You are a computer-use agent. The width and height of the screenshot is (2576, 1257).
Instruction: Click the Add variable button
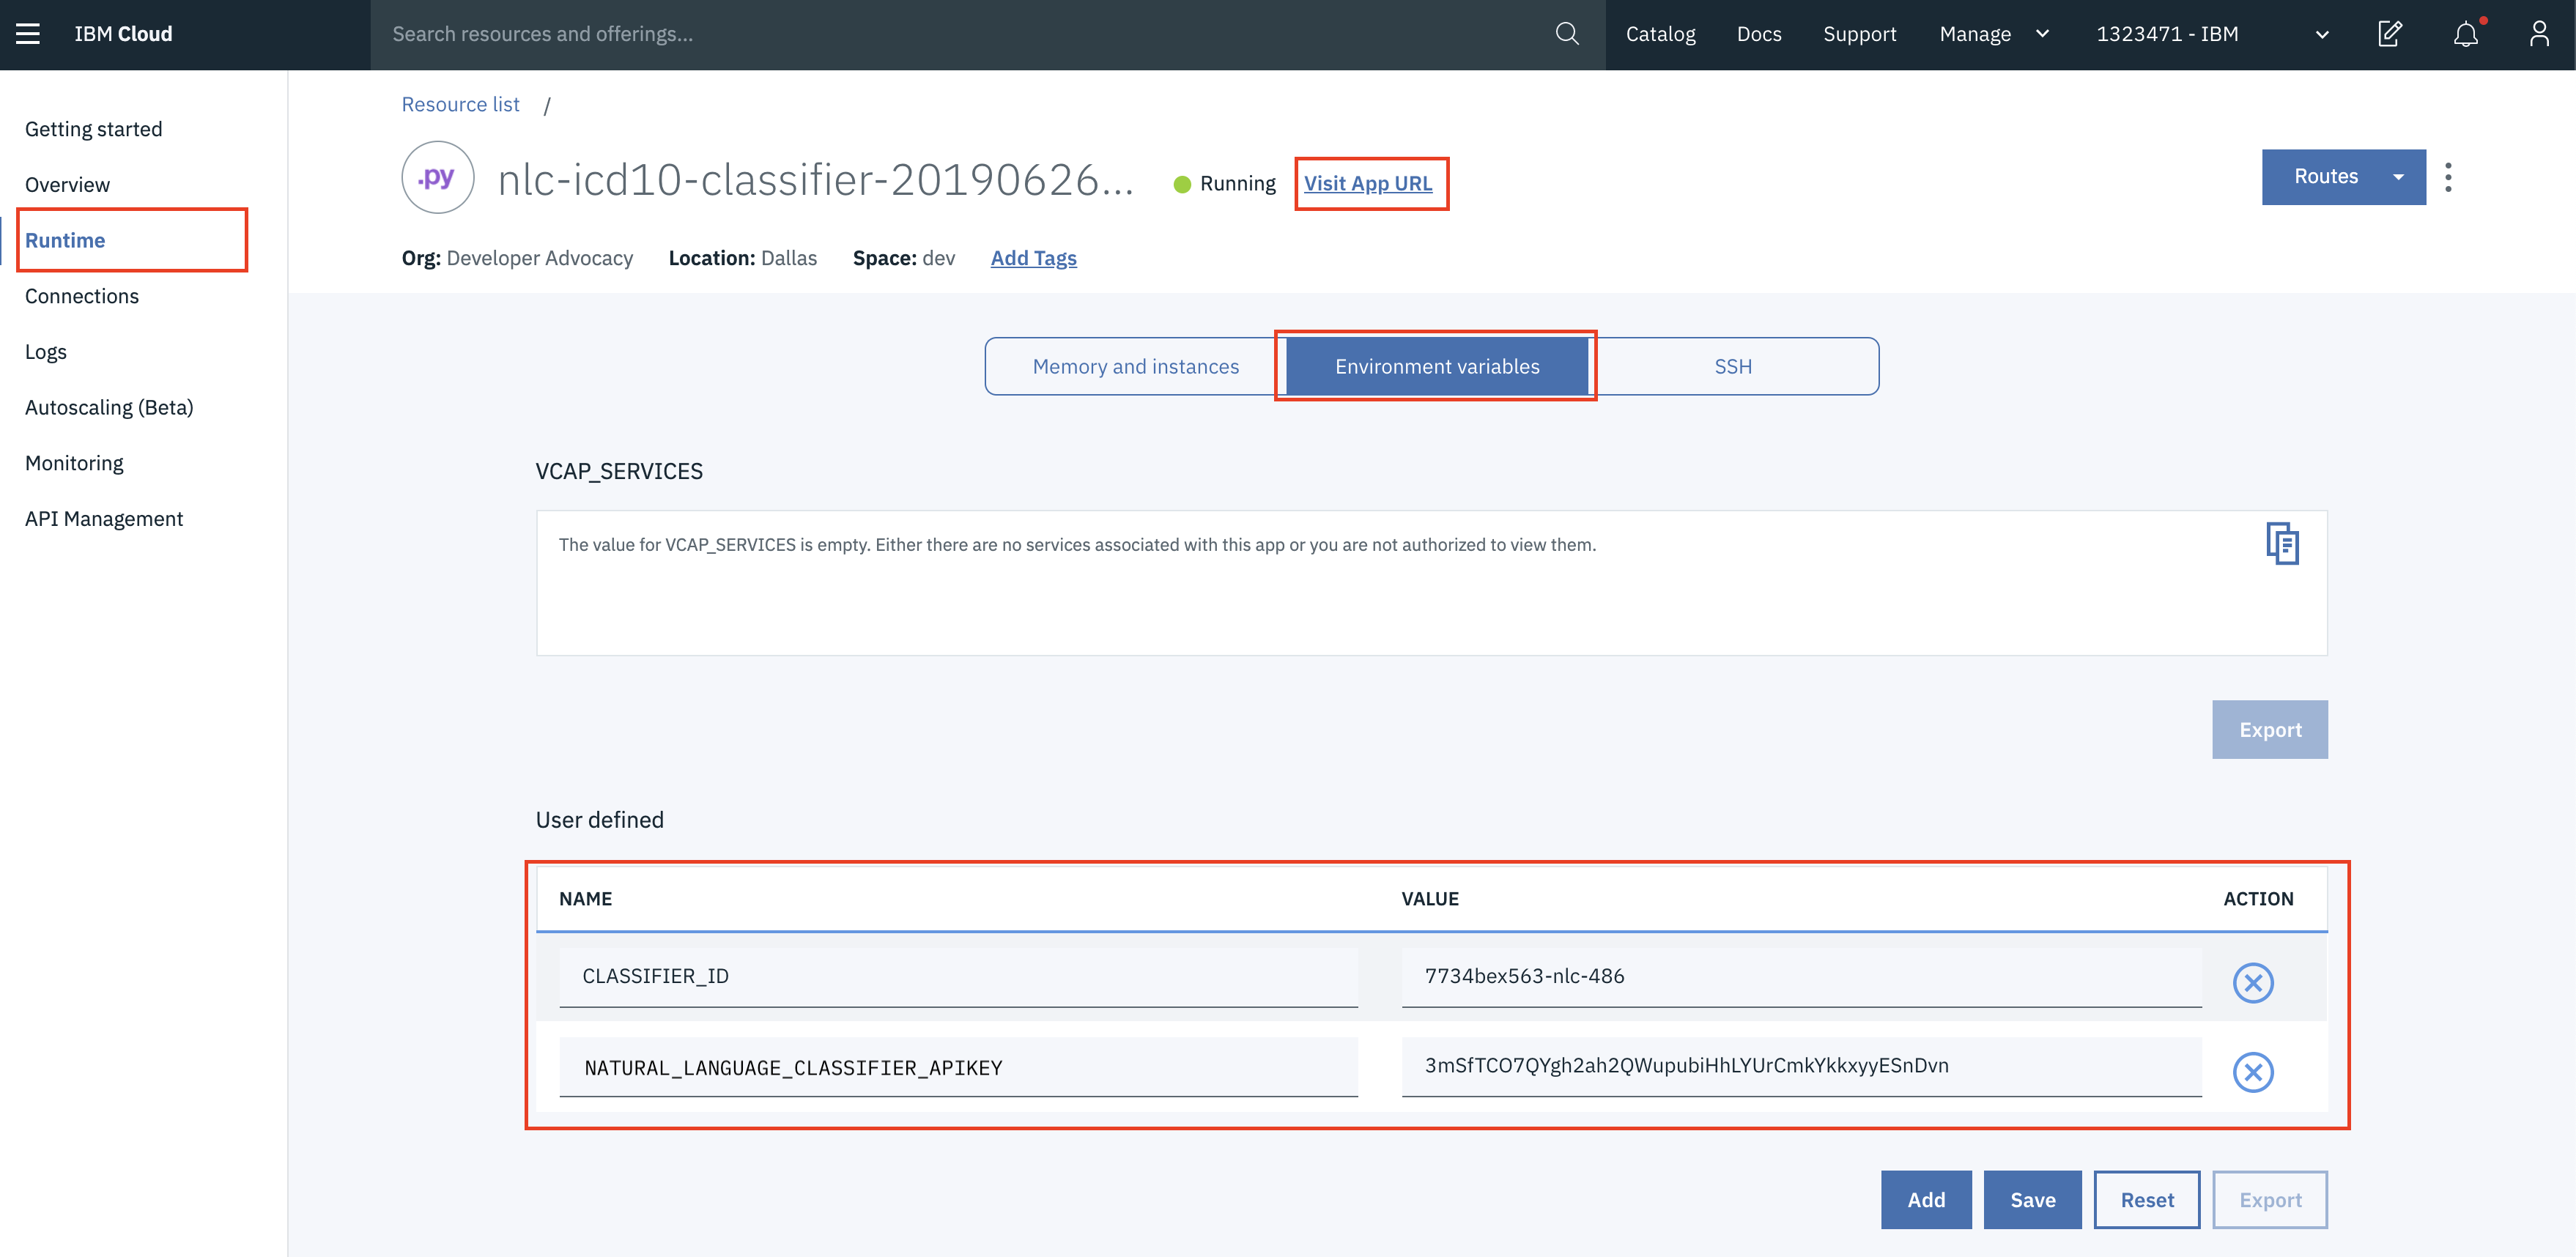[1925, 1199]
